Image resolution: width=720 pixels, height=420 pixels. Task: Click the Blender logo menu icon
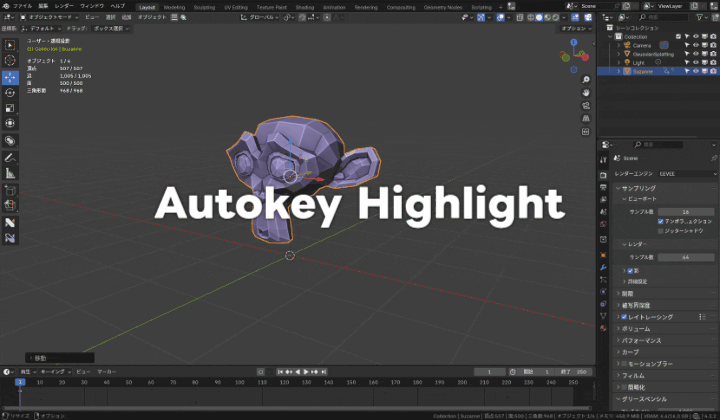pyautogui.click(x=6, y=6)
